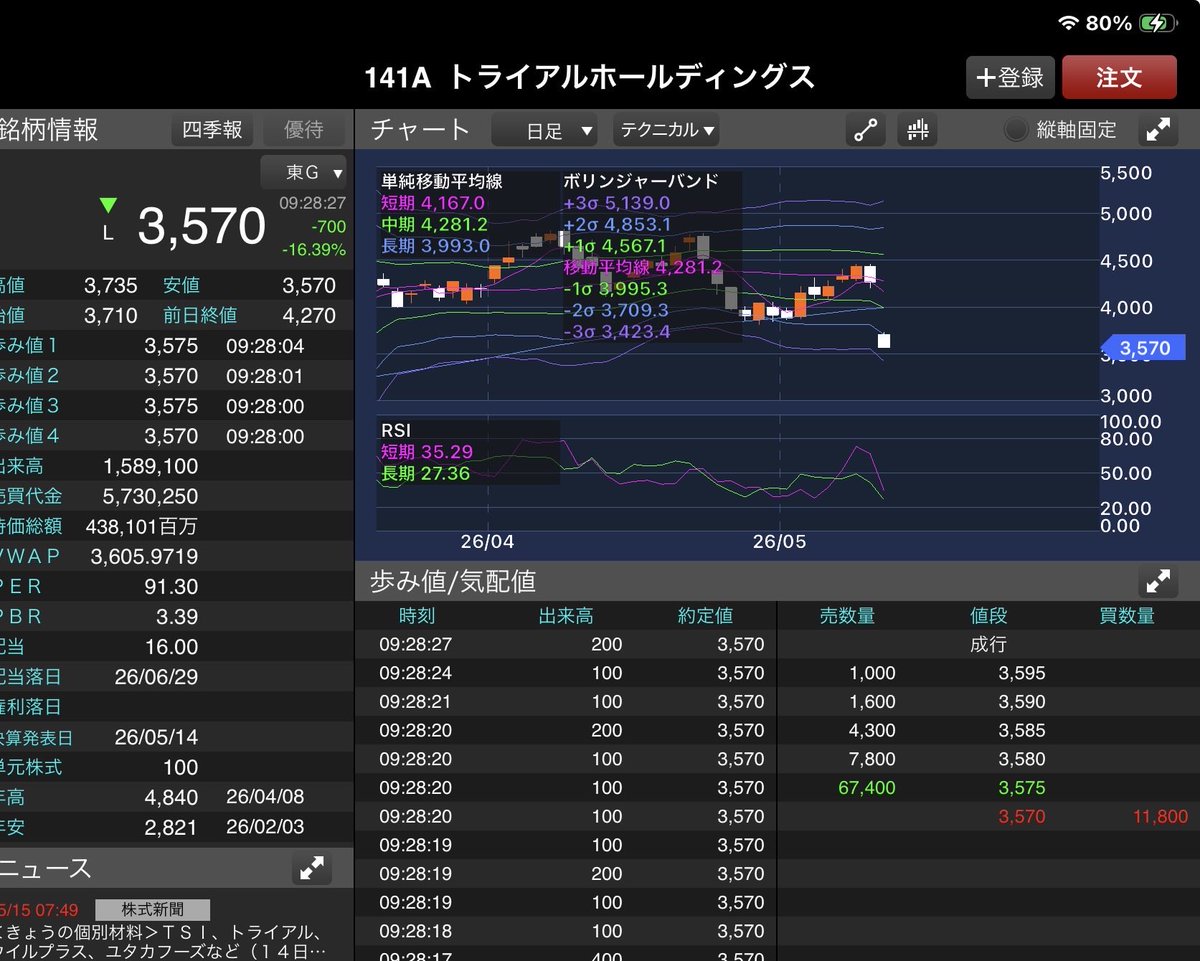Tap the VWAP value 3,605.9719

144,557
